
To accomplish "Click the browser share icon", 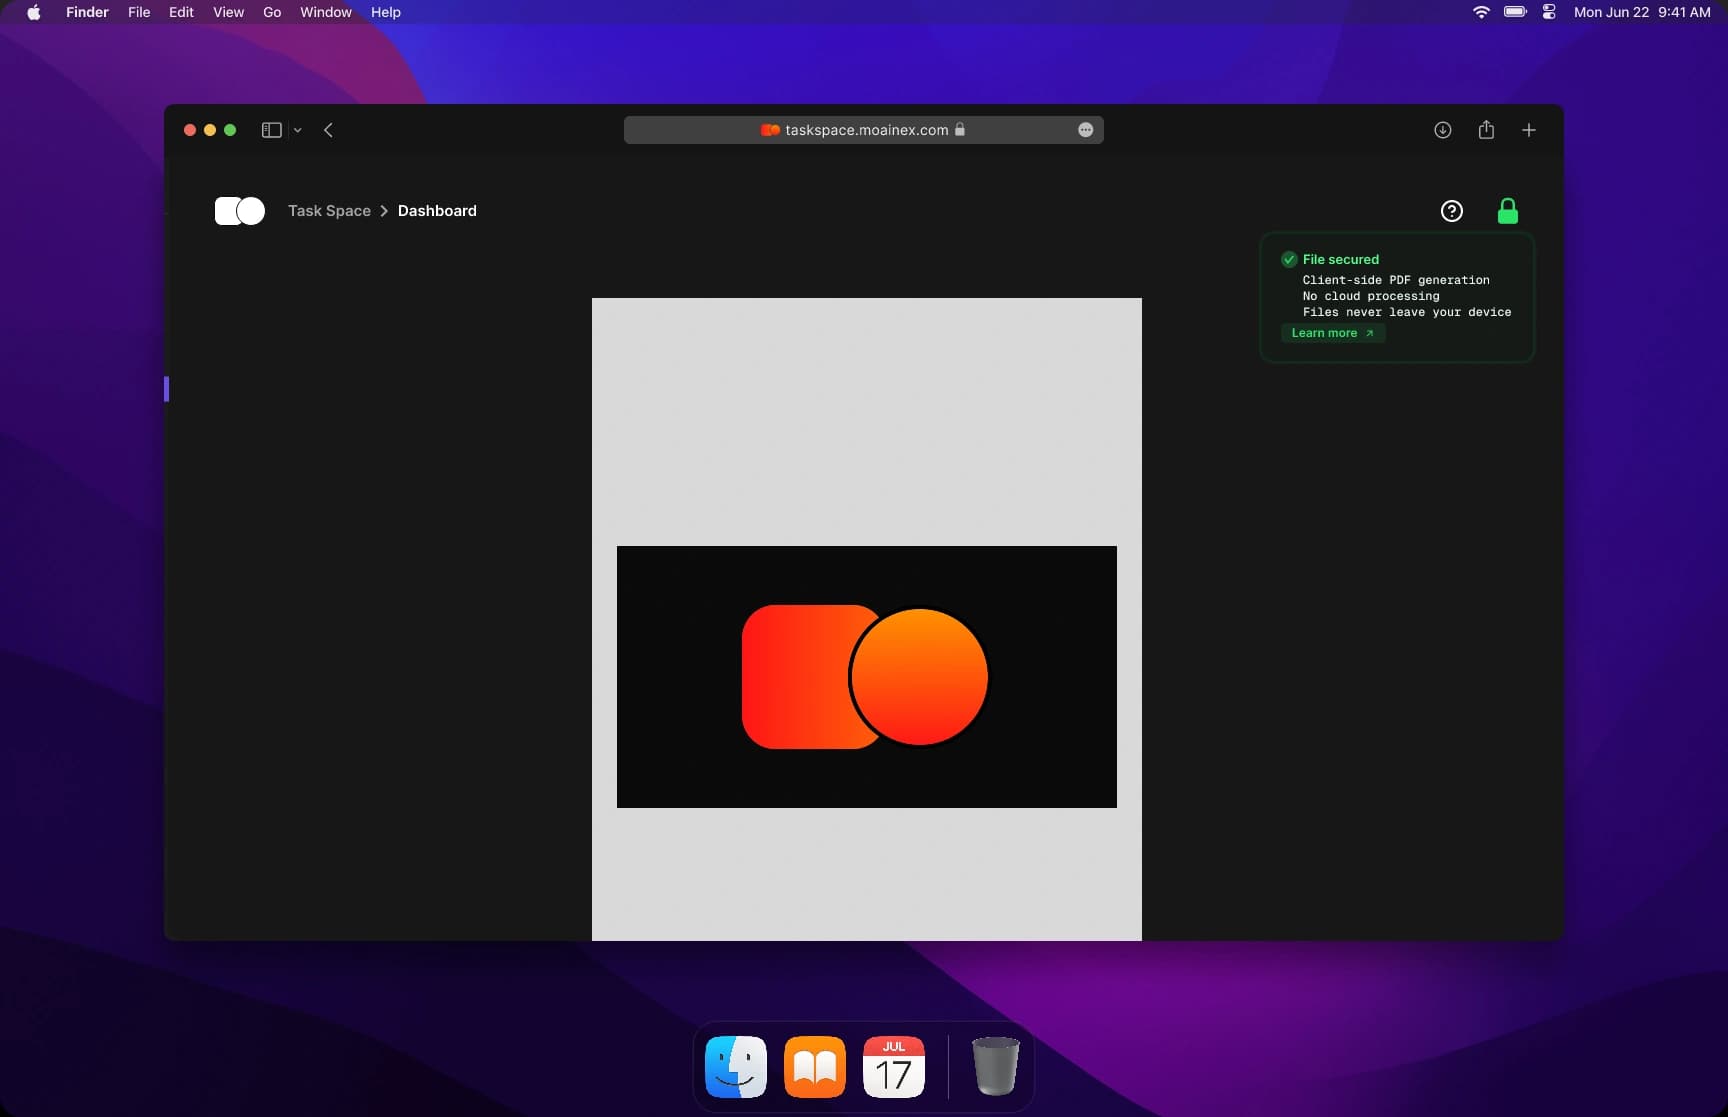I will (x=1486, y=130).
